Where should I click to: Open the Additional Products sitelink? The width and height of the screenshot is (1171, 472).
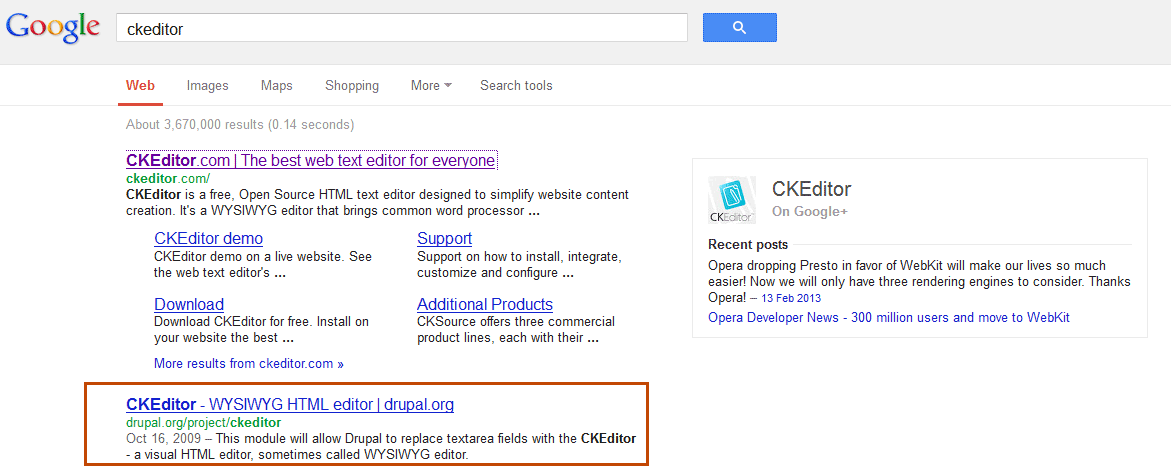coord(485,305)
